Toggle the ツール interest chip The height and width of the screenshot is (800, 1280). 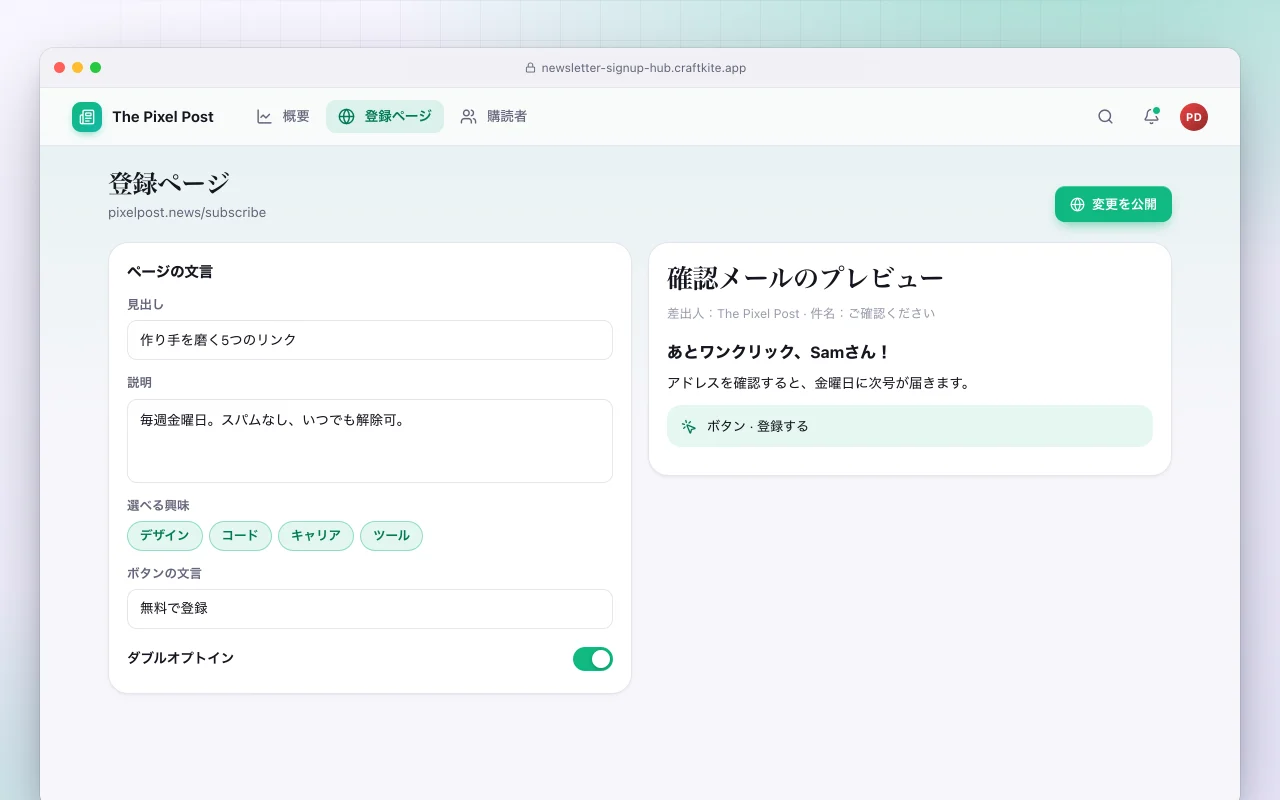(x=391, y=536)
